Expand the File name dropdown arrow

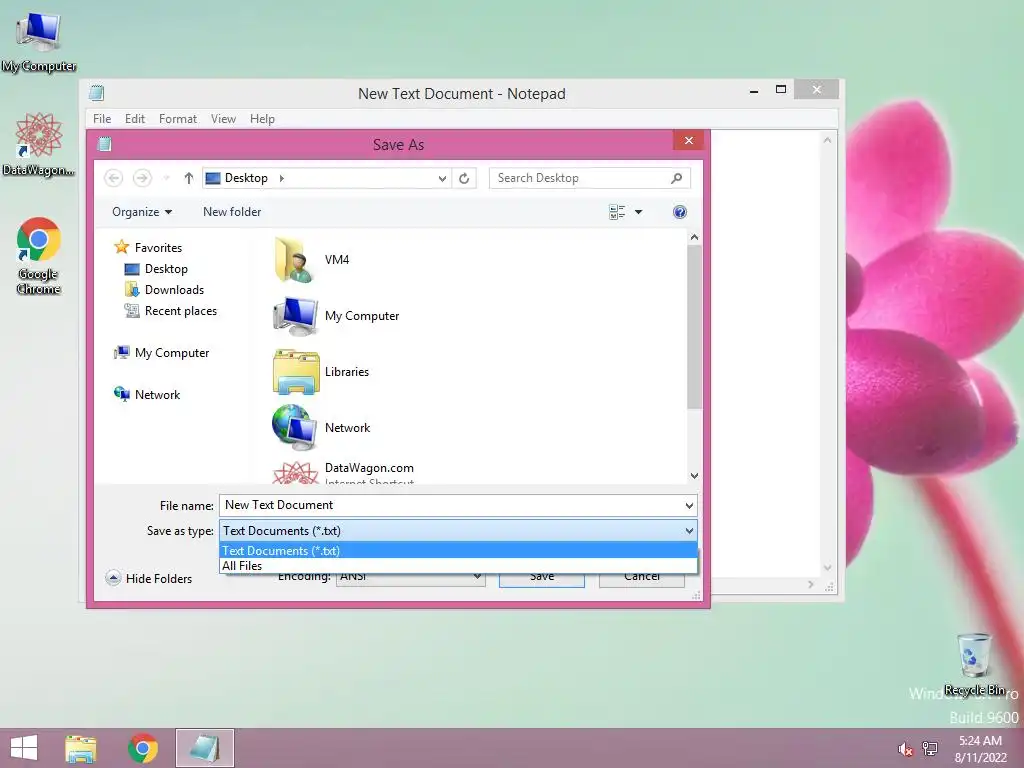689,505
